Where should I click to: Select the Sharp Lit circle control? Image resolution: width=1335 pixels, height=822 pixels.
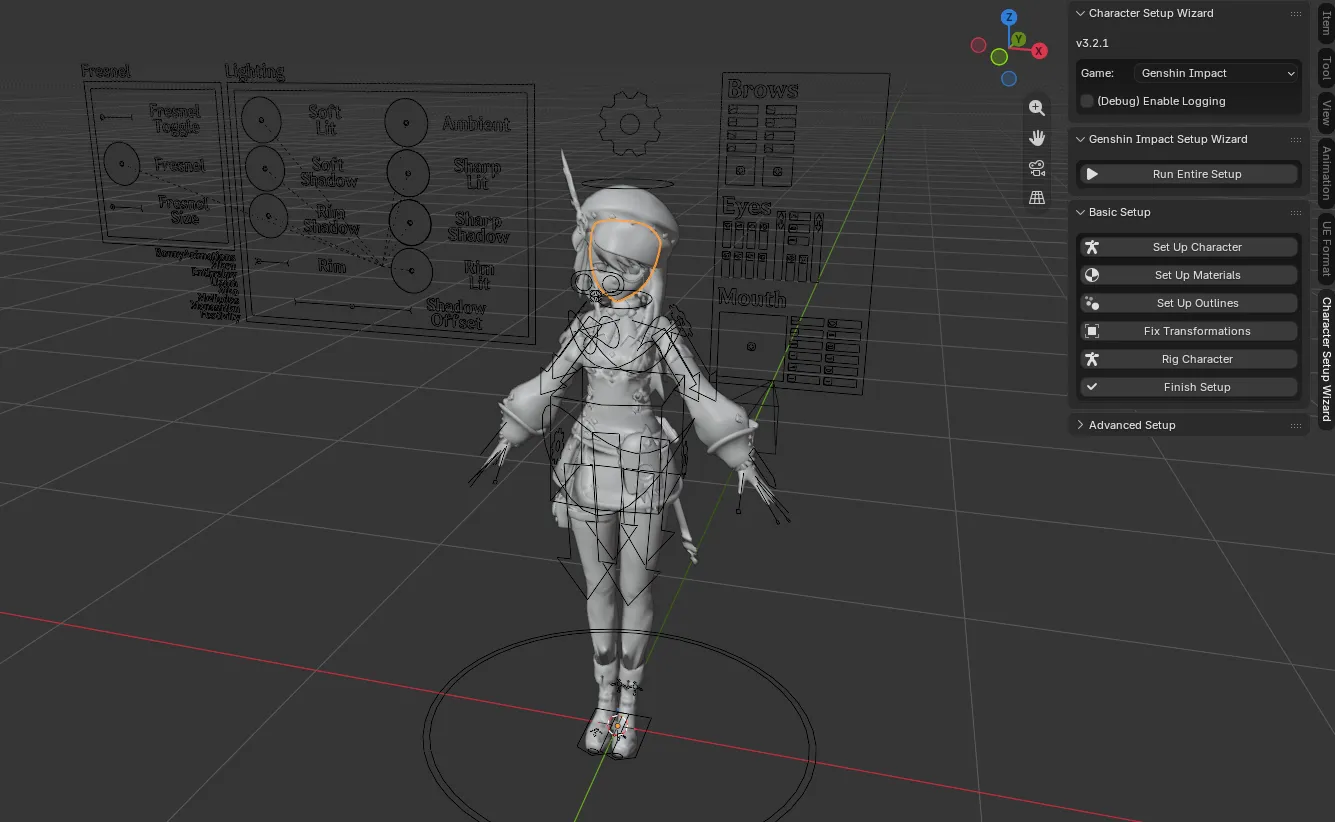coord(409,173)
